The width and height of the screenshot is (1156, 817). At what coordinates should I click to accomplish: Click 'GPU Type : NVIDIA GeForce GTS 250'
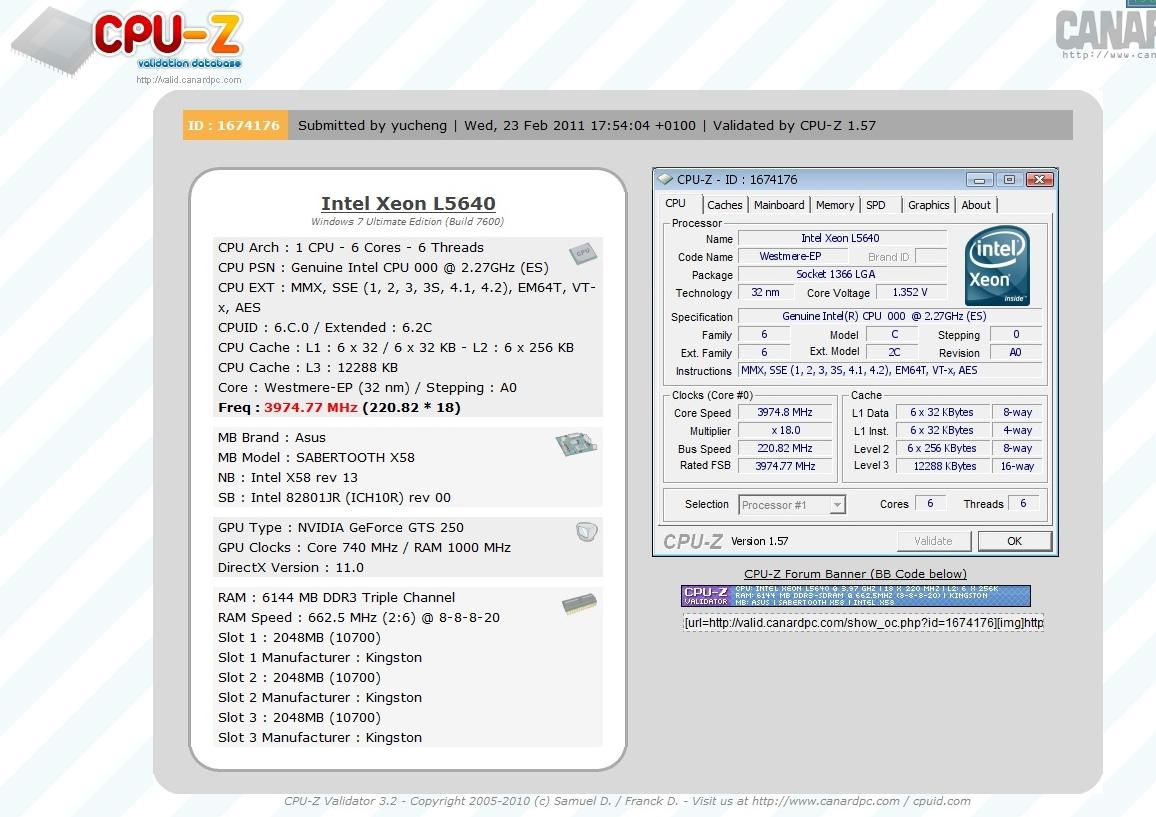click(x=341, y=527)
